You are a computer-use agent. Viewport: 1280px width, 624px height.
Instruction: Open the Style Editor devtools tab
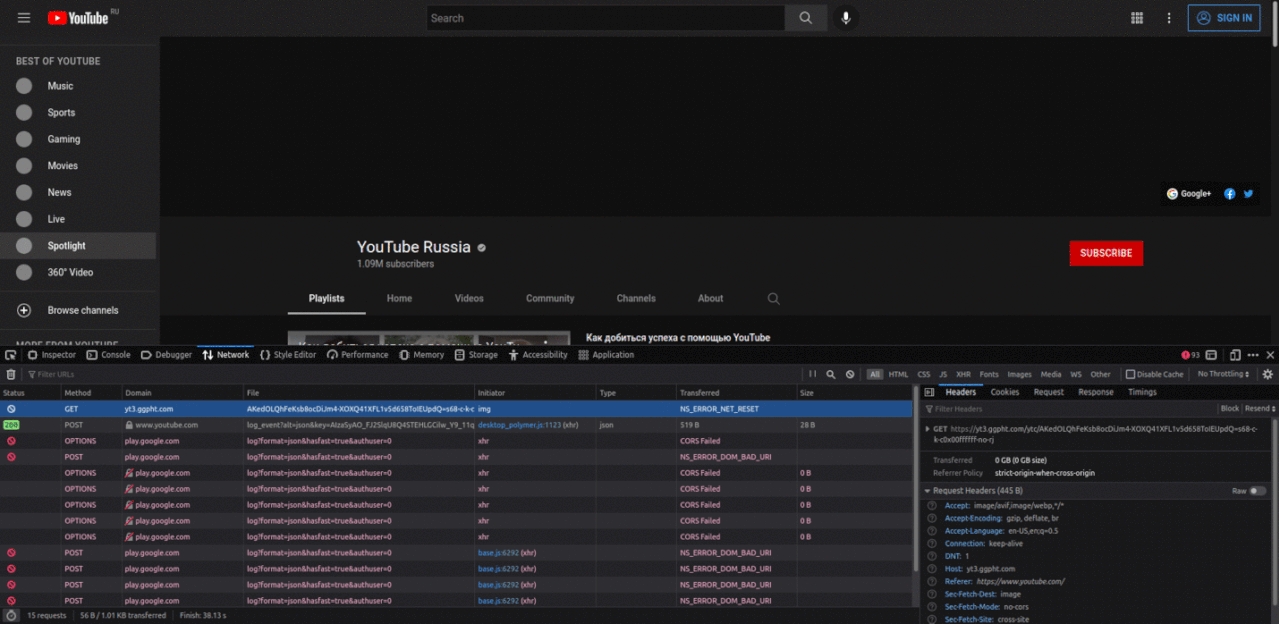click(288, 355)
